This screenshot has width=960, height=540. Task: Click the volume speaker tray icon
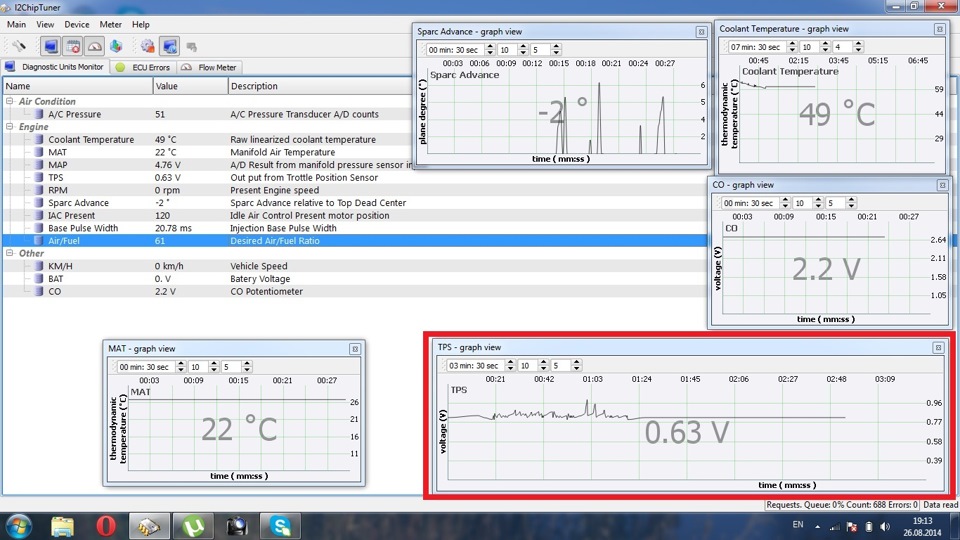[885, 527]
